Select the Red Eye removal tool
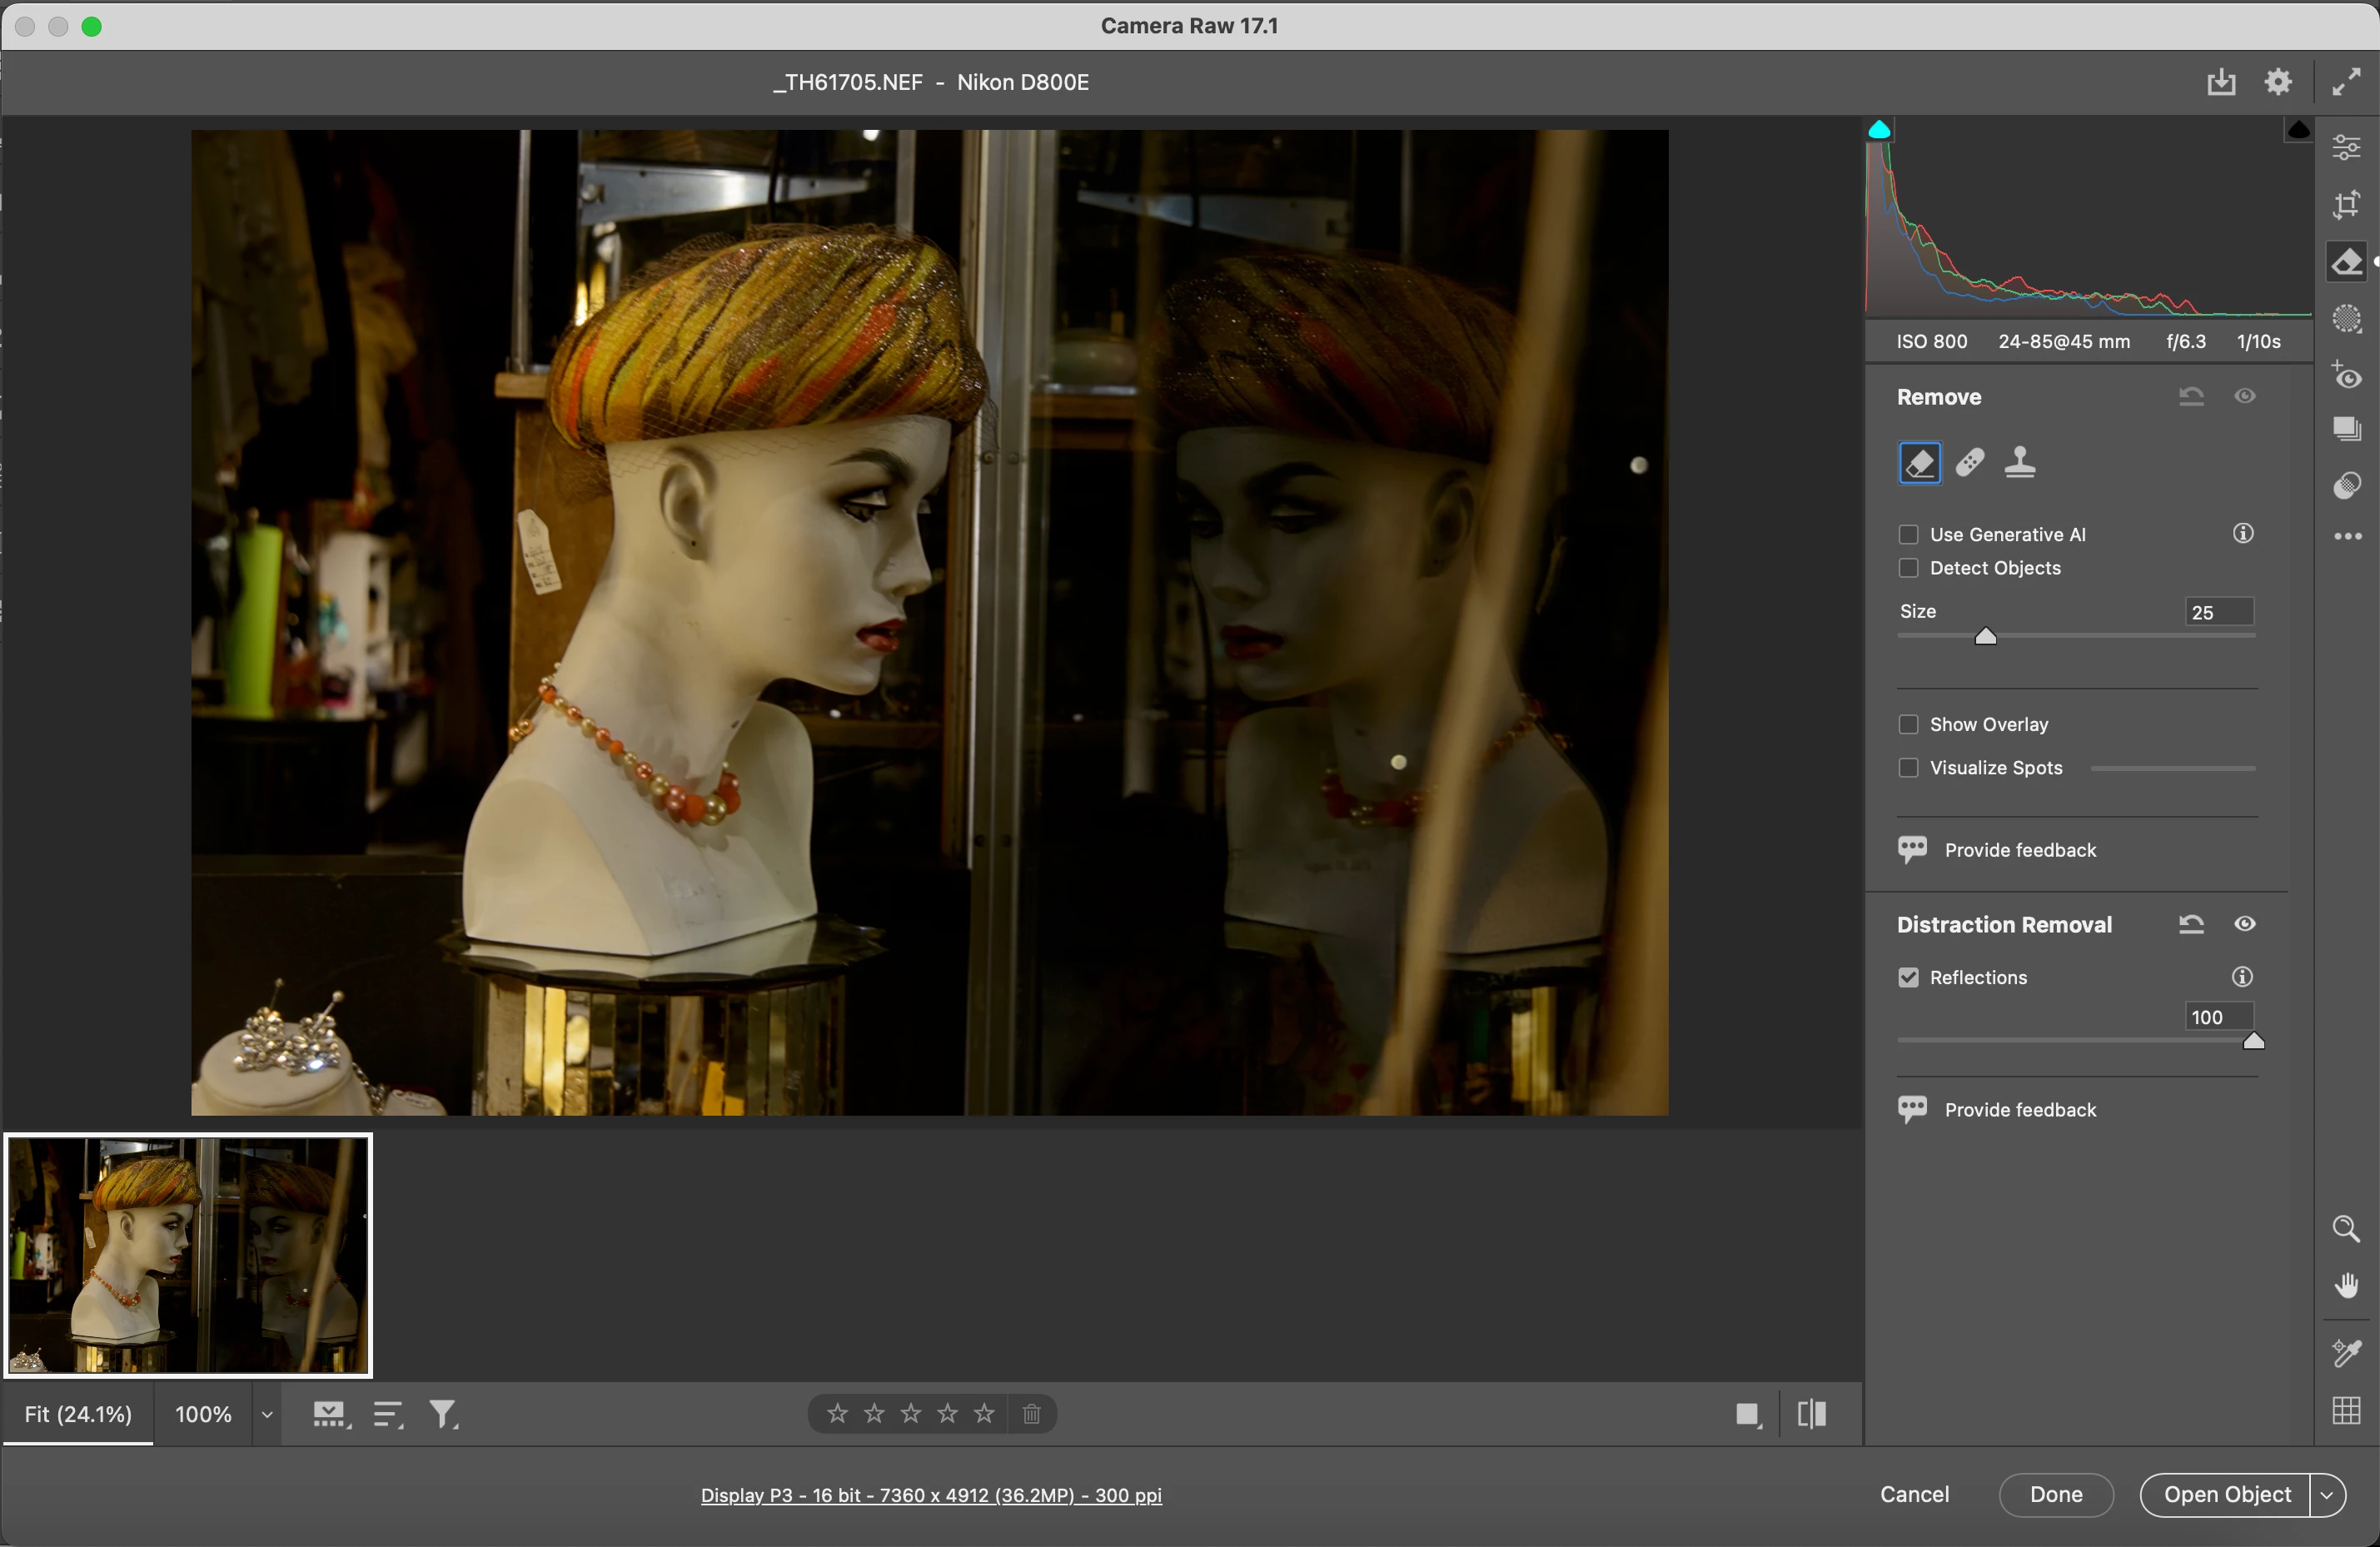The height and width of the screenshot is (1547, 2380). tap(2346, 377)
